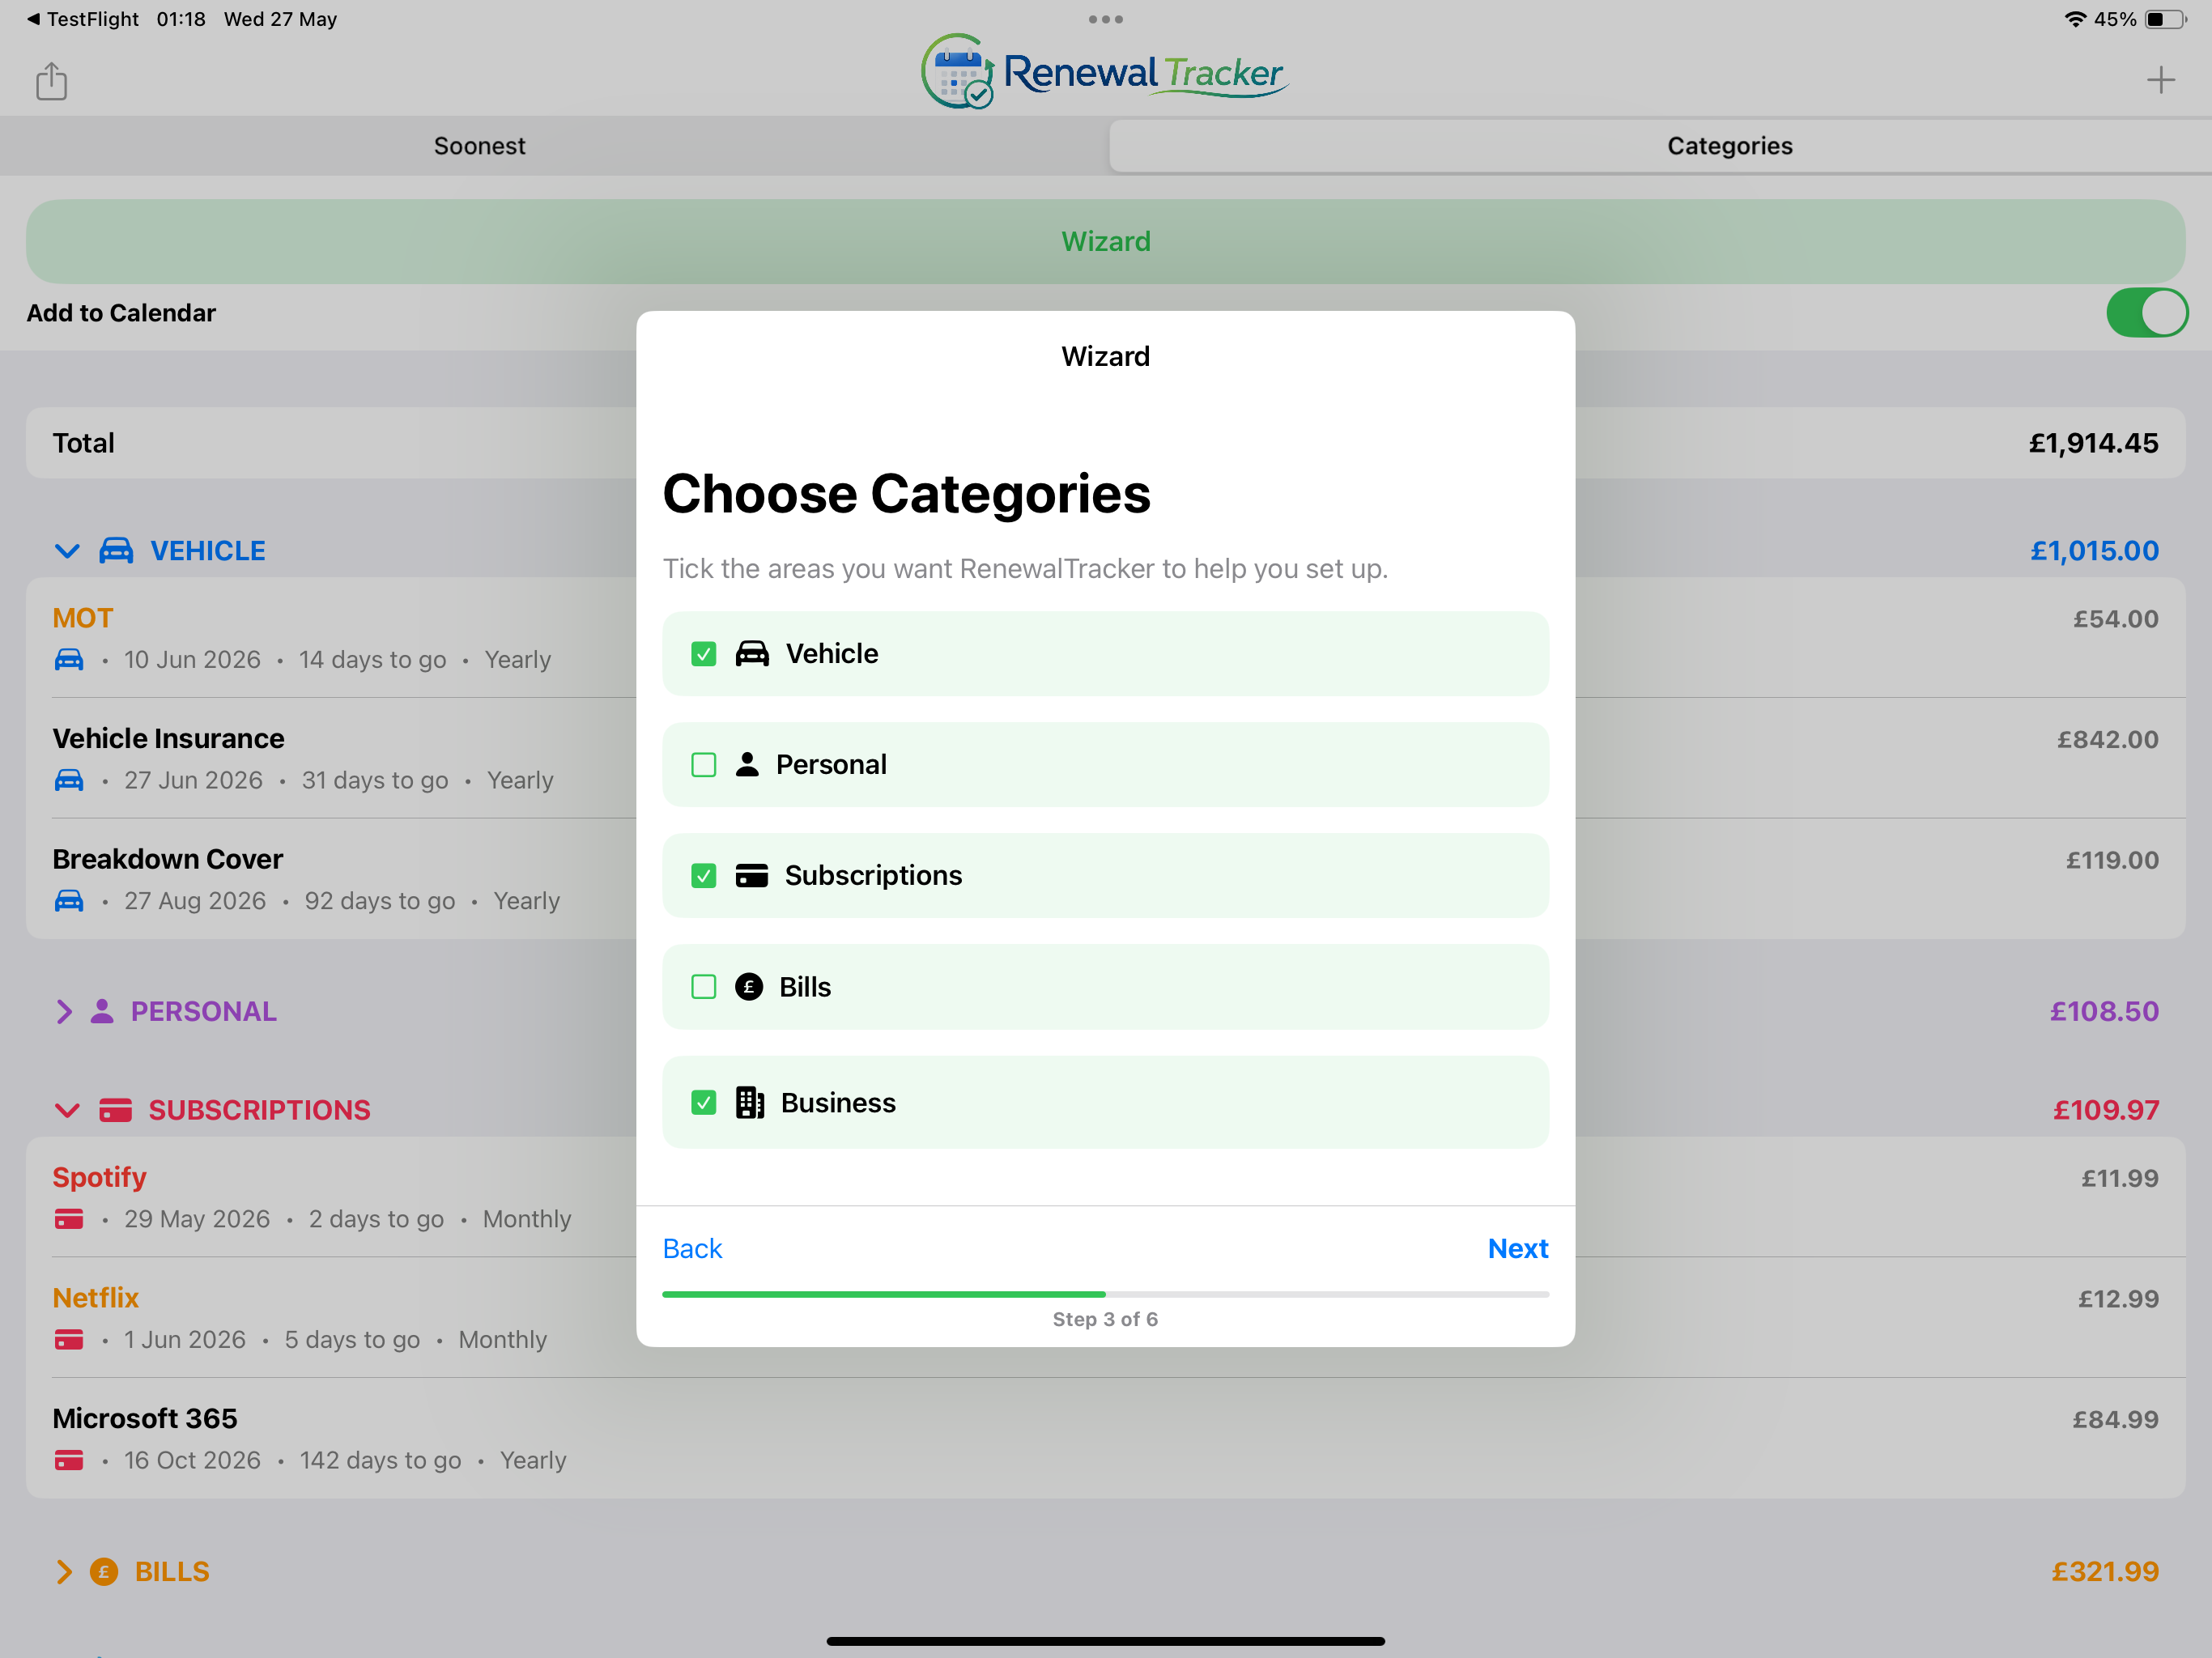Open the Netflix subscription entry
This screenshot has width=2212, height=1658.
[x=1105, y=1318]
